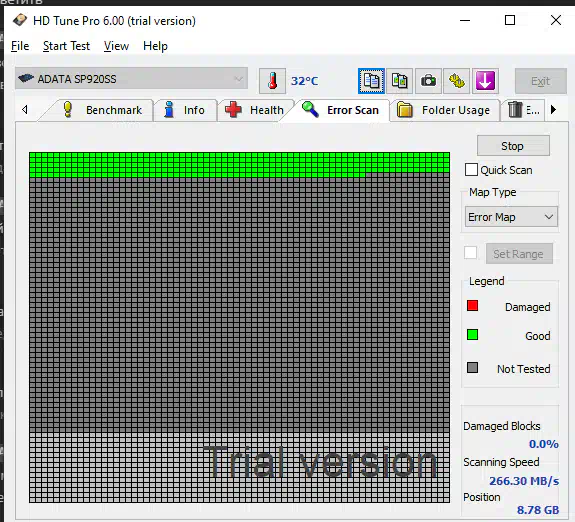
Task: Click the drive icon beside ADATA SP920SS
Action: pos(26,78)
